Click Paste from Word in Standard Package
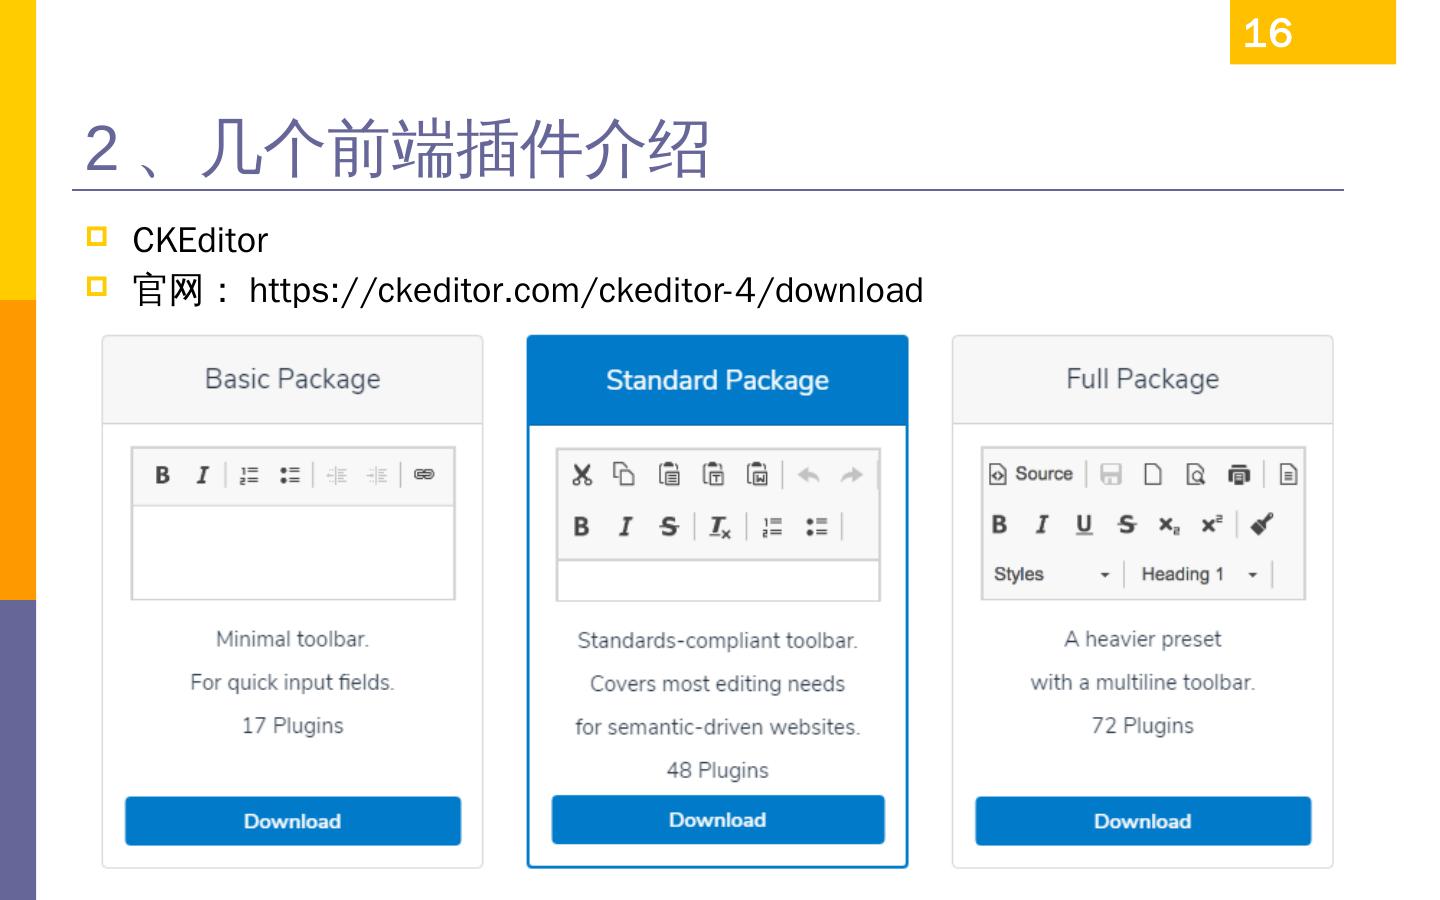 click(758, 473)
